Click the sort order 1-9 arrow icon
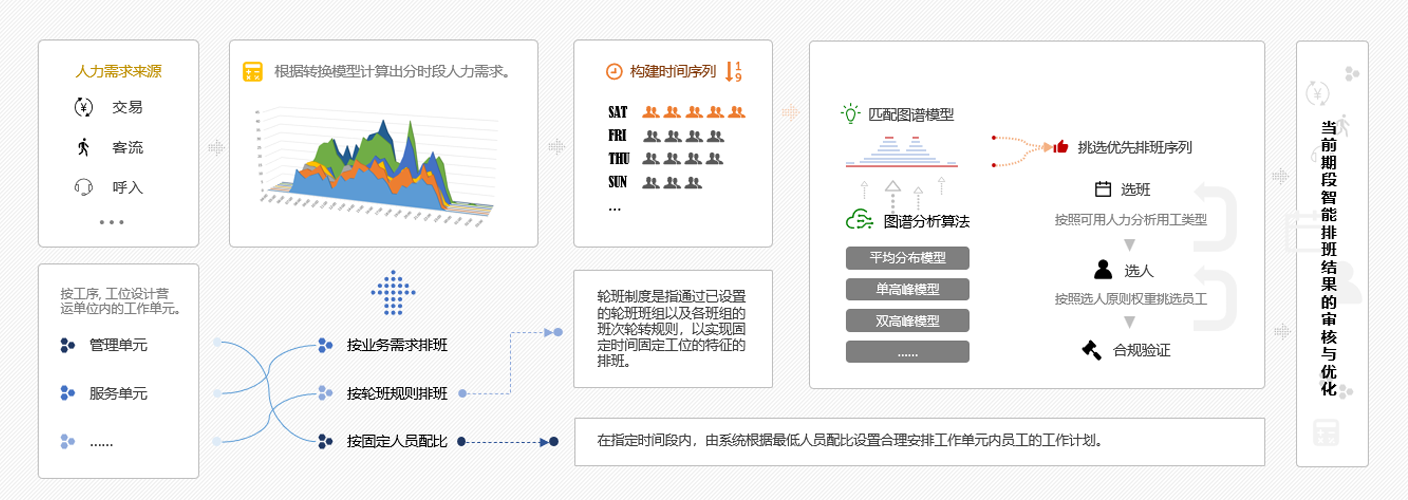This screenshot has width=1408, height=500. click(x=733, y=72)
